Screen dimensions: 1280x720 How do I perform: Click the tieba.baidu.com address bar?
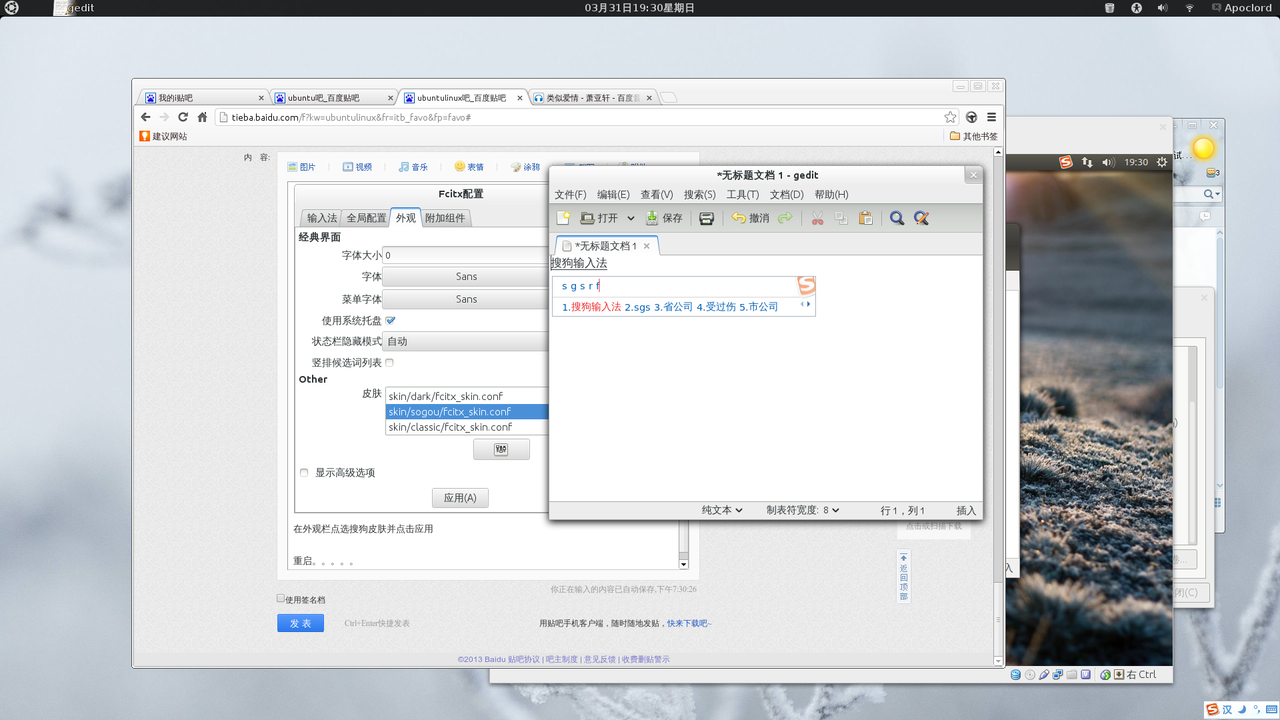(x=588, y=117)
